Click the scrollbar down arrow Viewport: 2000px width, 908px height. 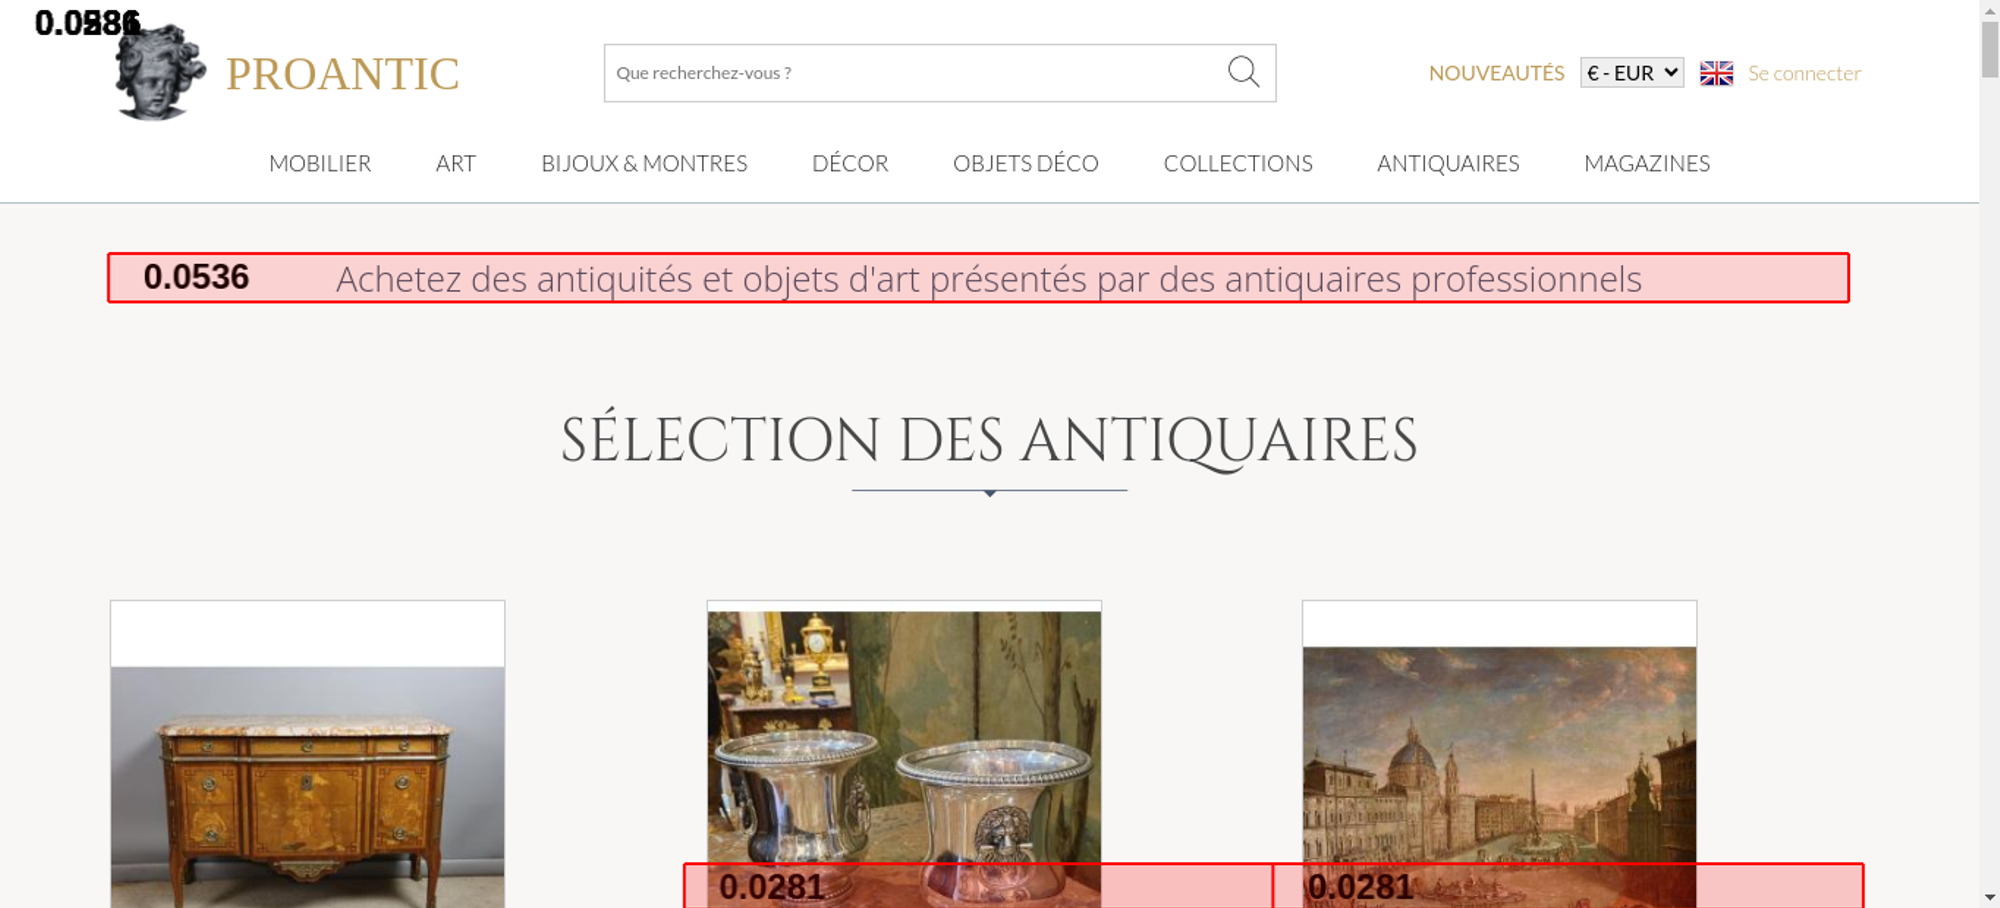pyautogui.click(x=1989, y=897)
